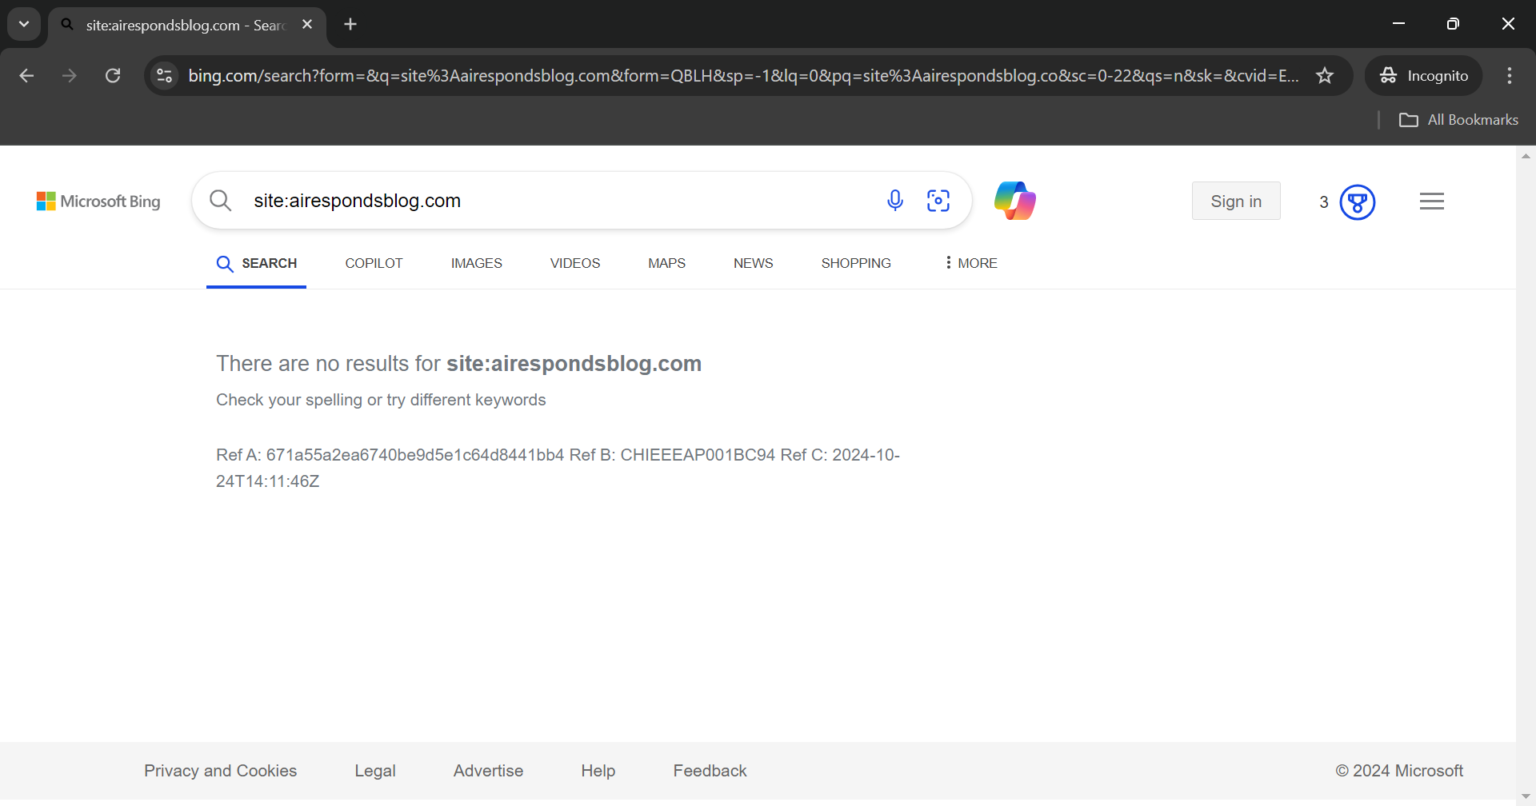Switch to the IMAGES tab
The width and height of the screenshot is (1536, 806).
coord(476,262)
